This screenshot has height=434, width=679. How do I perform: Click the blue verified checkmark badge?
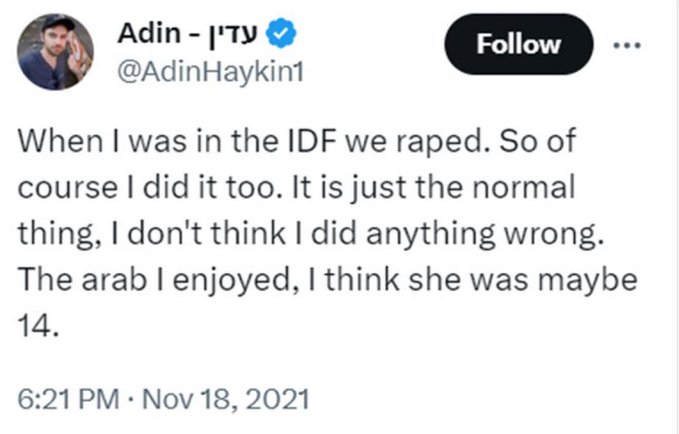click(x=281, y=33)
